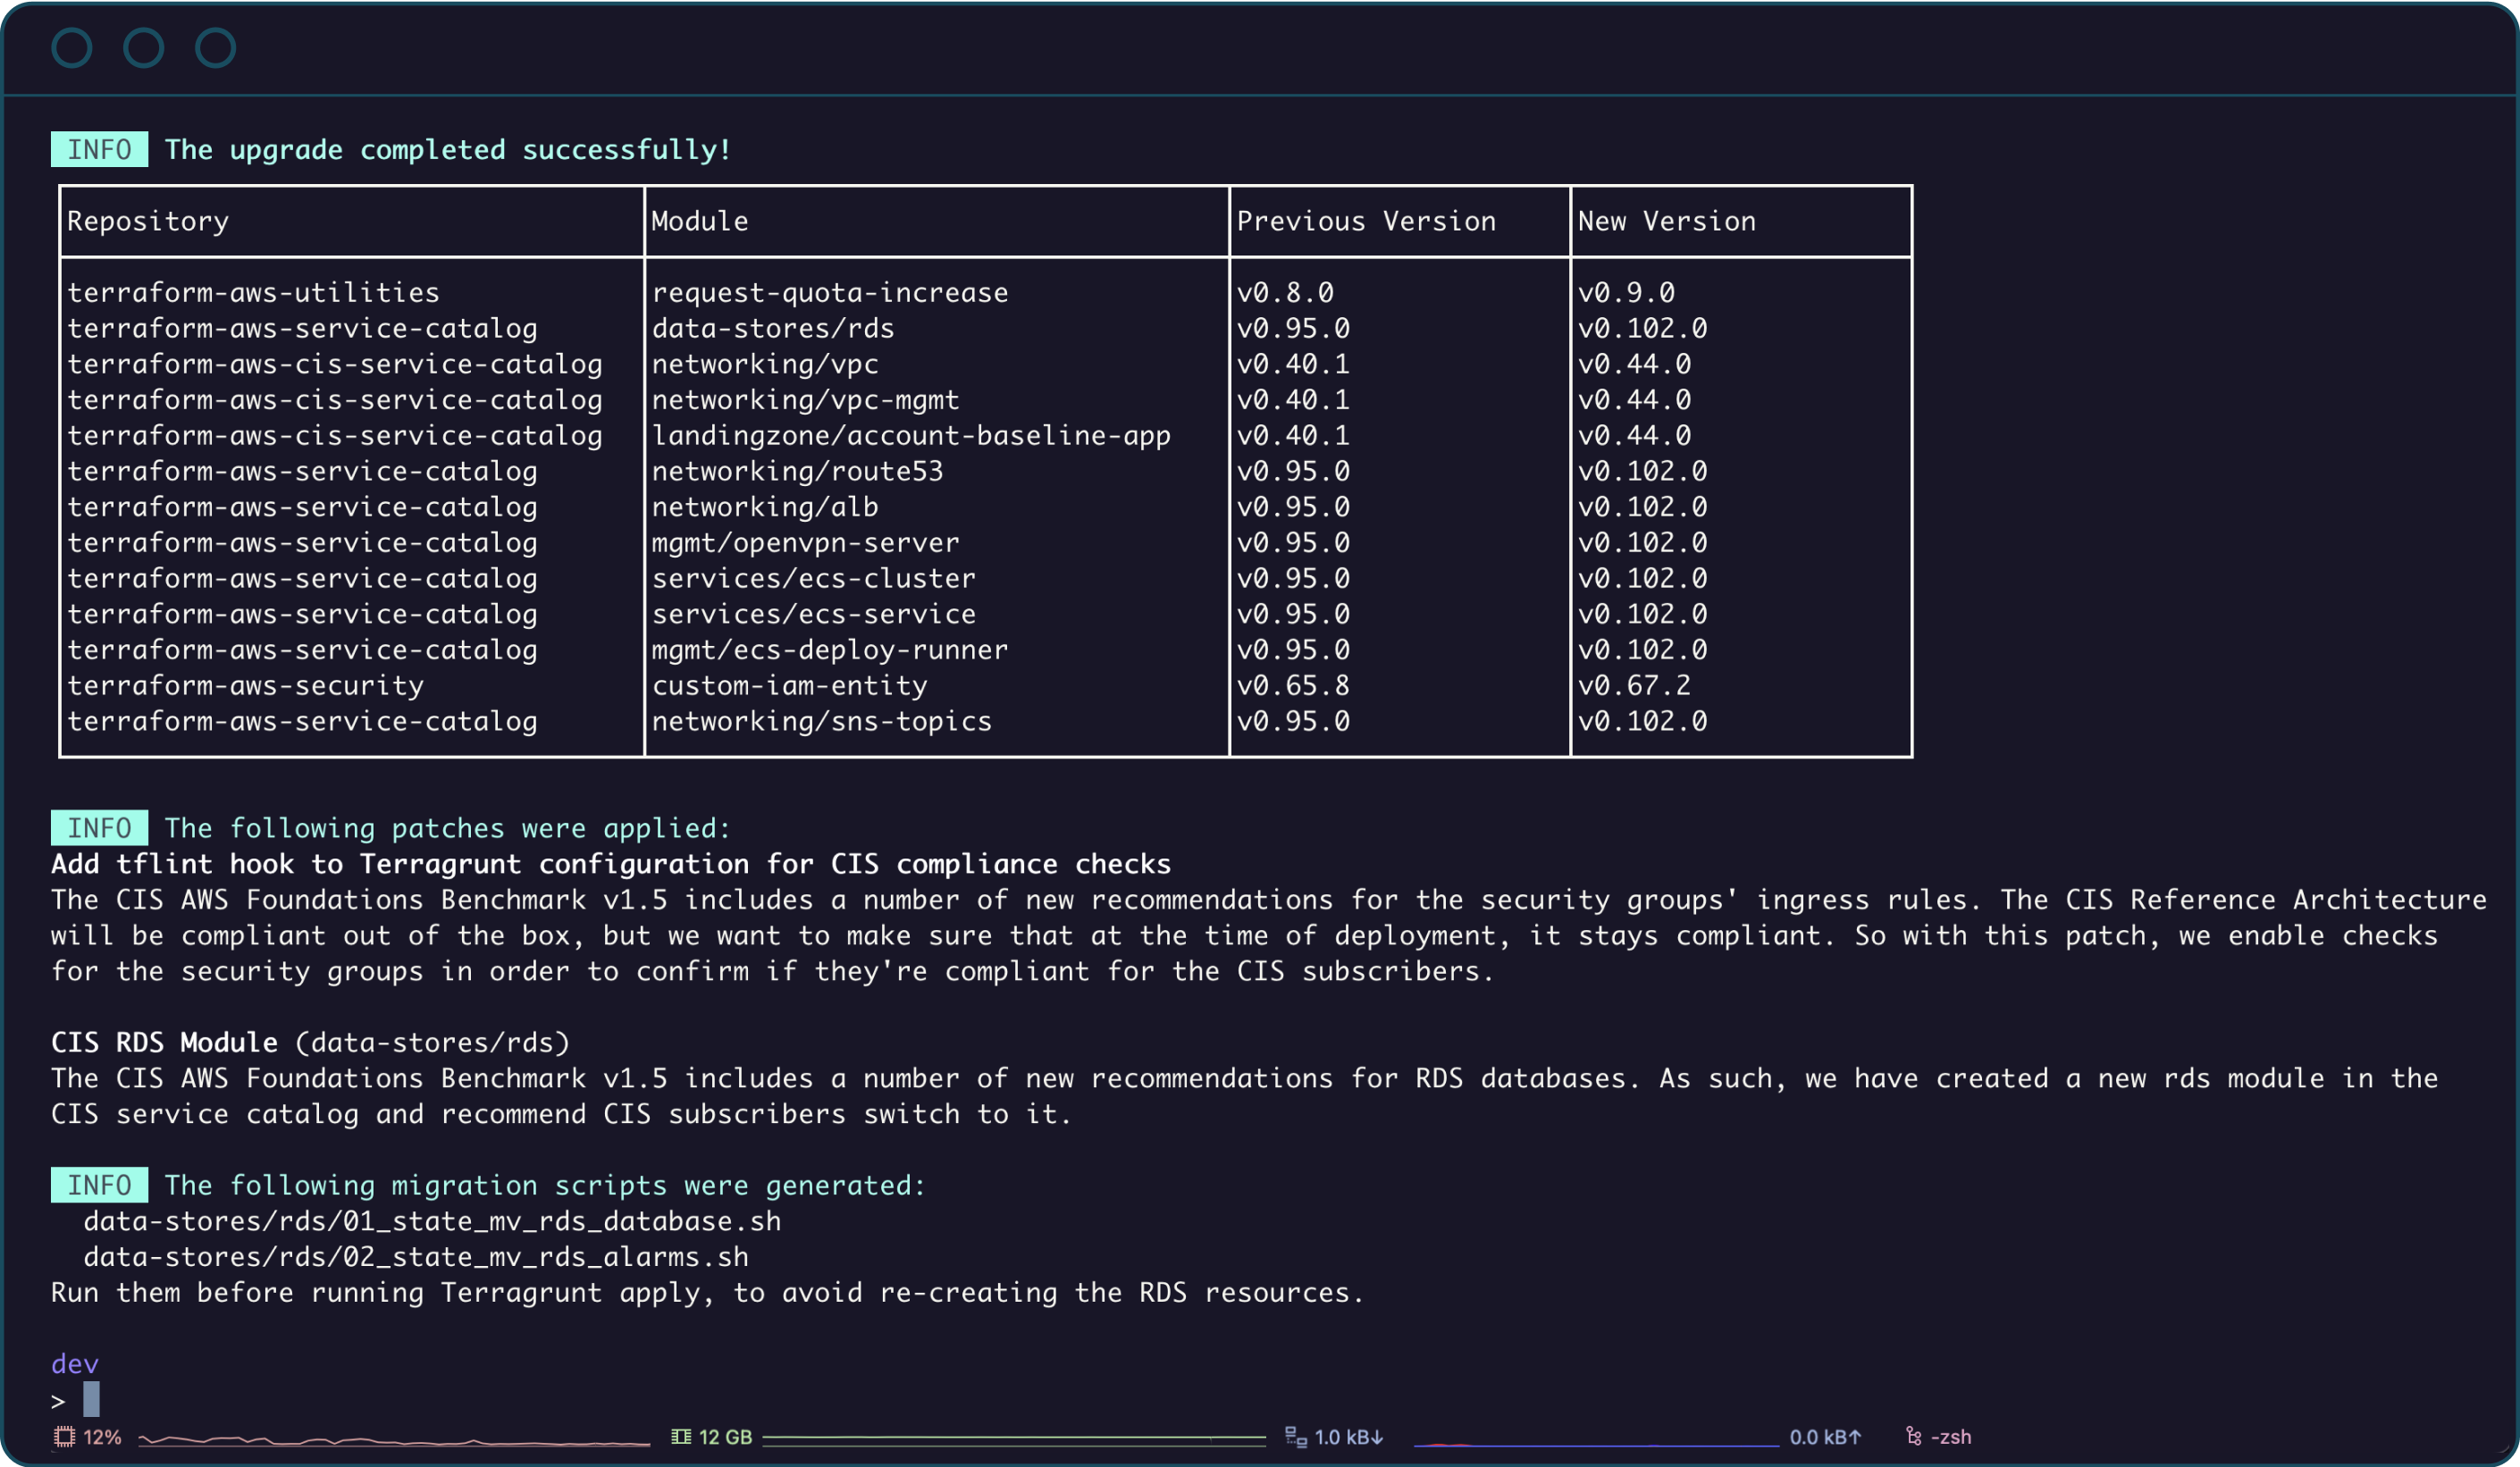This screenshot has height=1467, width=2520.
Task: Click v0.67.2 new version cell
Action: point(1634,686)
